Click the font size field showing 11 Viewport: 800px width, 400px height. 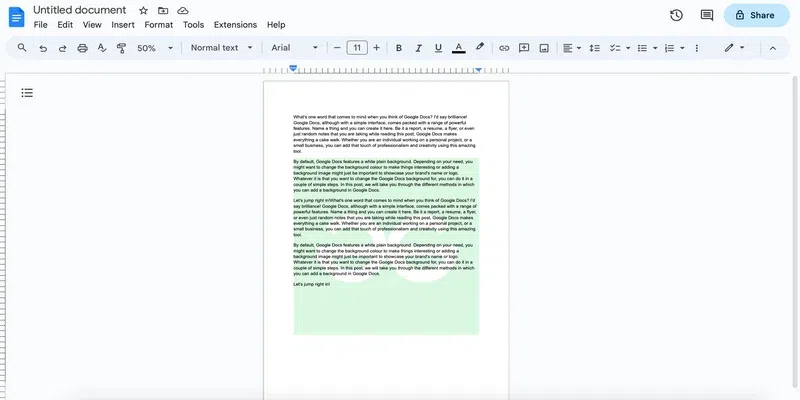pos(357,48)
